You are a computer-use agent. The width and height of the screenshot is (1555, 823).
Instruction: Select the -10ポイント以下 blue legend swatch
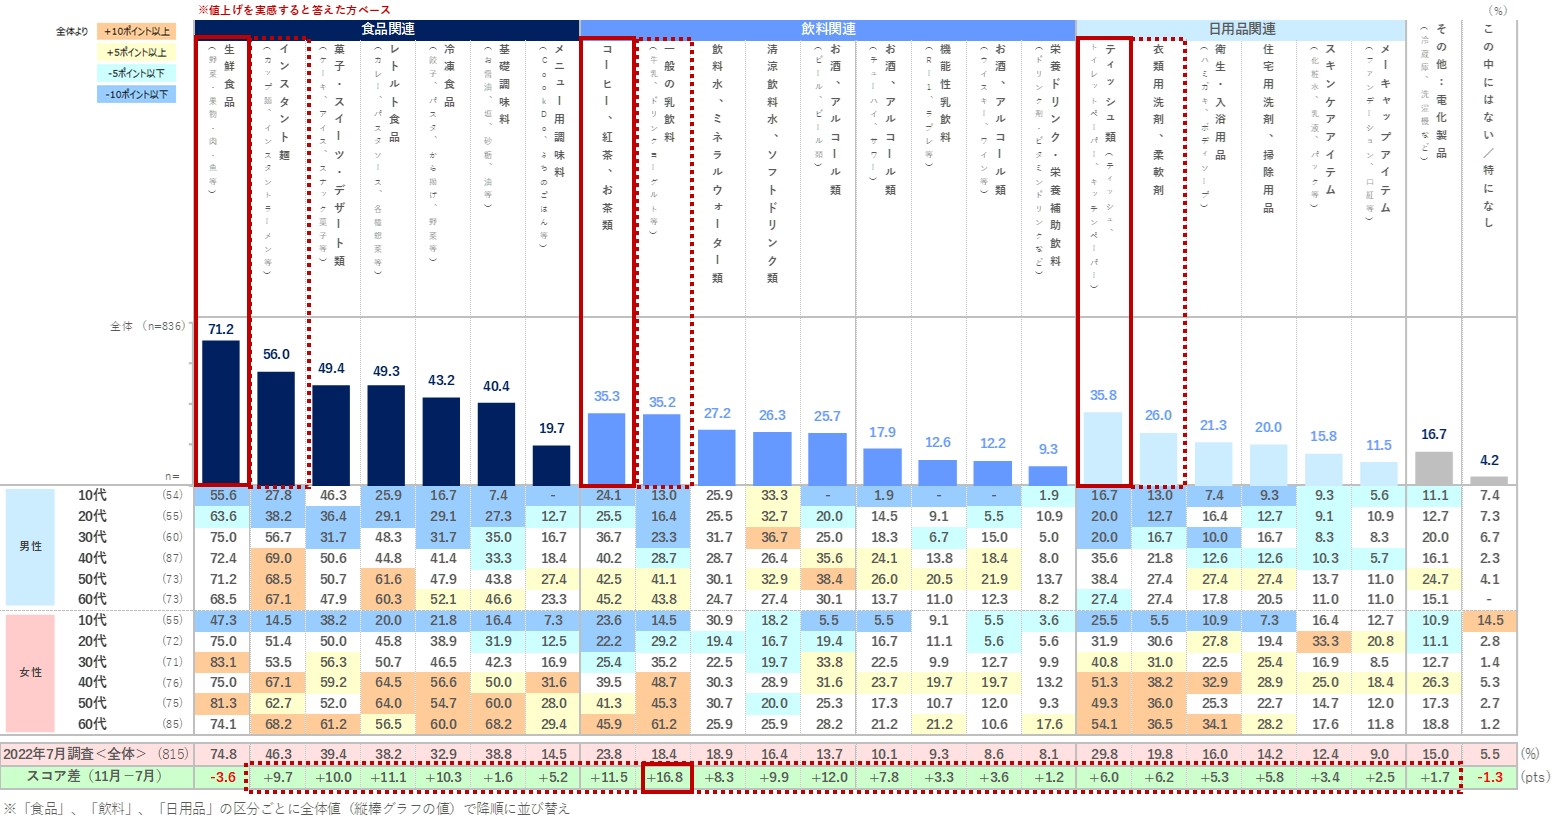137,94
